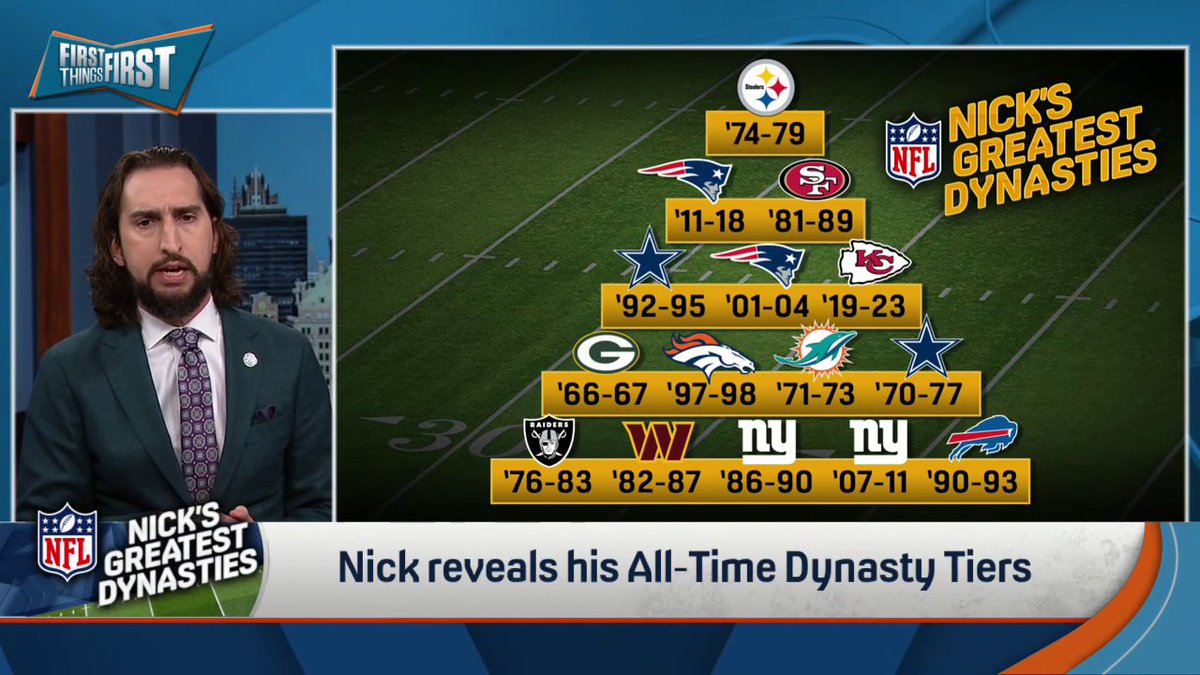Image resolution: width=1200 pixels, height=675 pixels.
Task: Click the Giants ny logo above '86-90
Action: coord(767,441)
